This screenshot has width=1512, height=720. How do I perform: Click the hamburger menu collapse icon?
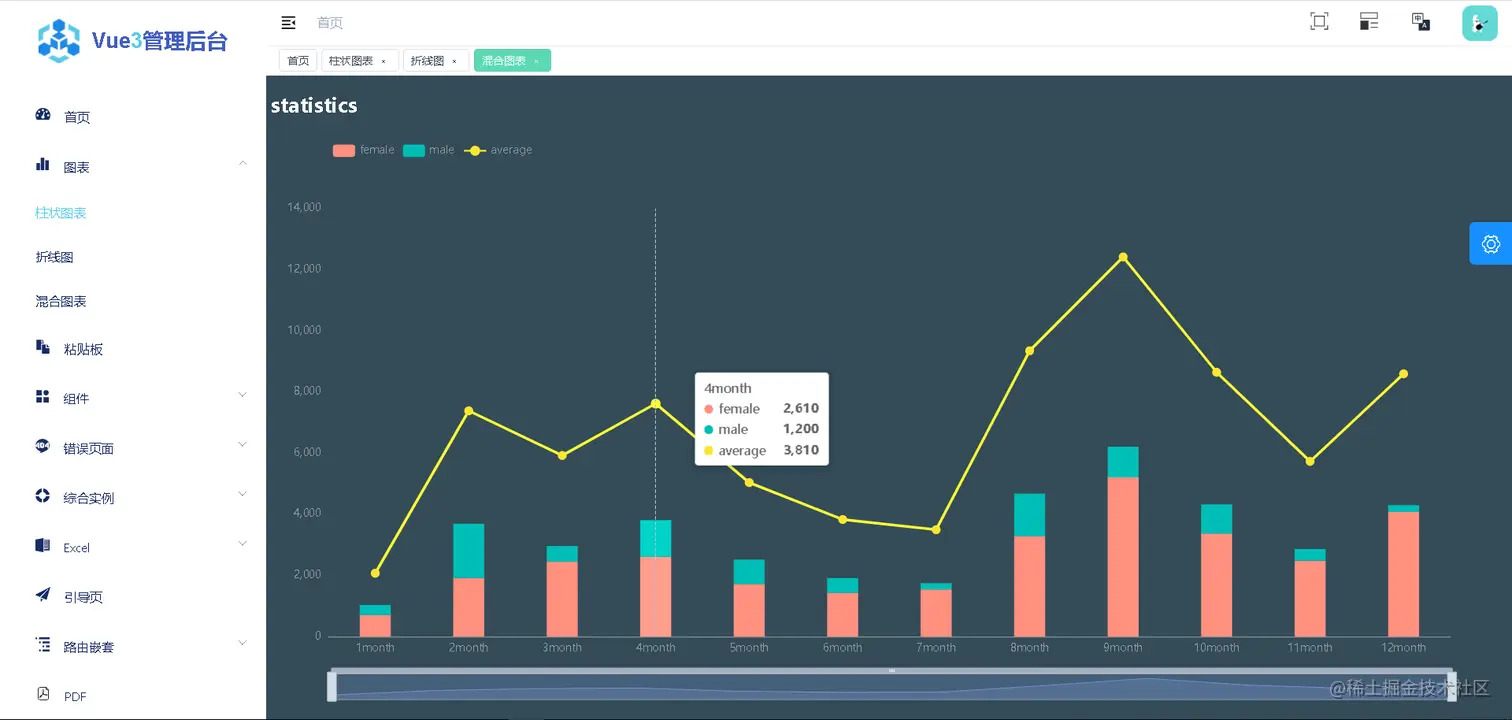coord(288,22)
